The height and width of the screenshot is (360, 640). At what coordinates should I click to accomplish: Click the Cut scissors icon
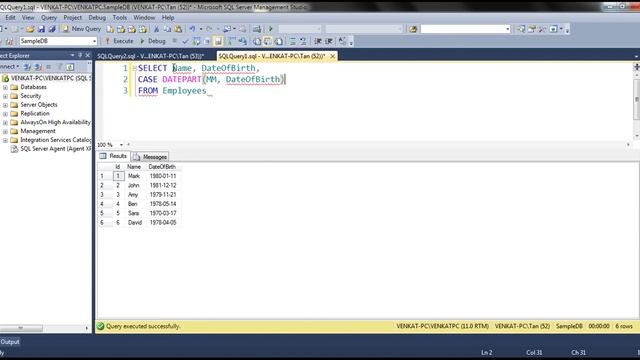tap(156, 29)
